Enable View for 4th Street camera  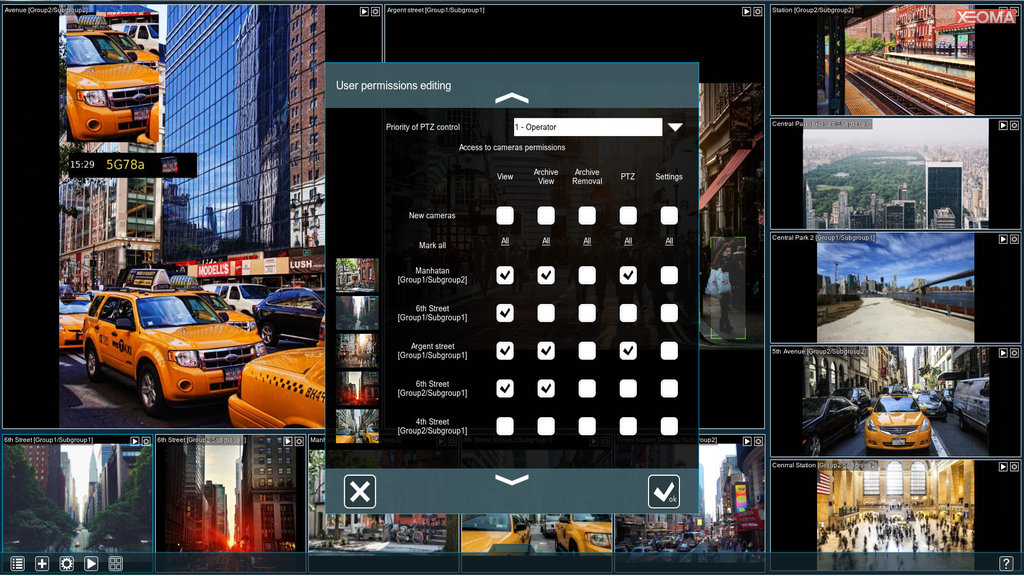(505, 426)
